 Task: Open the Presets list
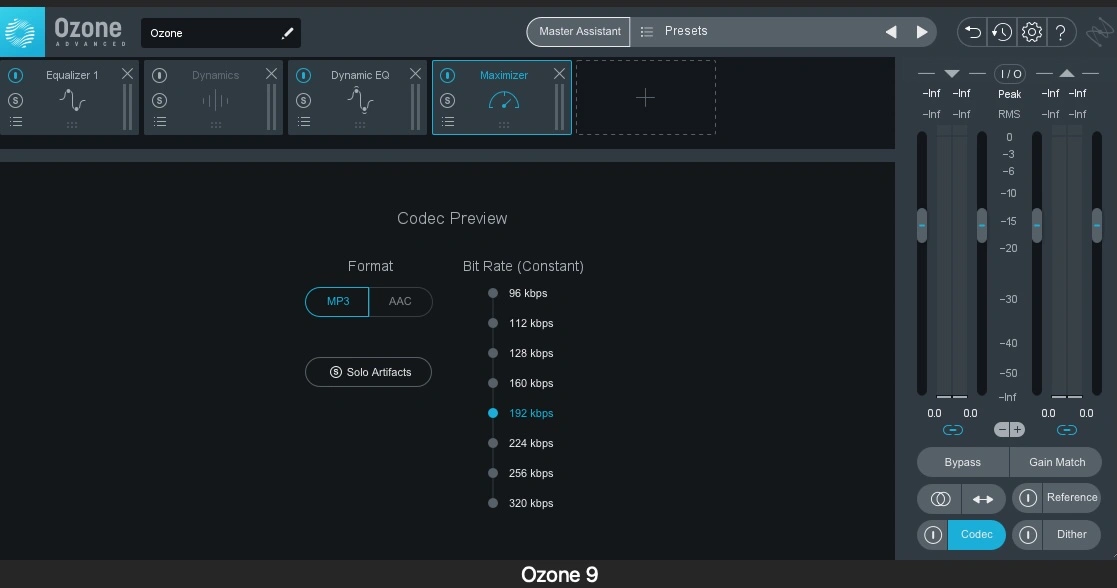pyautogui.click(x=686, y=31)
